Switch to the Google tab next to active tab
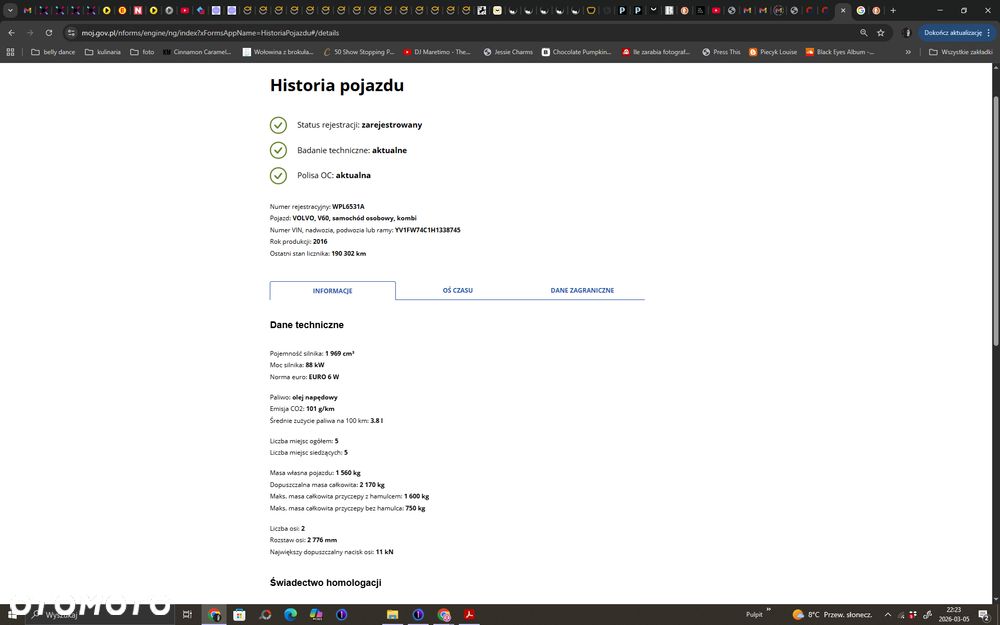 (x=860, y=10)
